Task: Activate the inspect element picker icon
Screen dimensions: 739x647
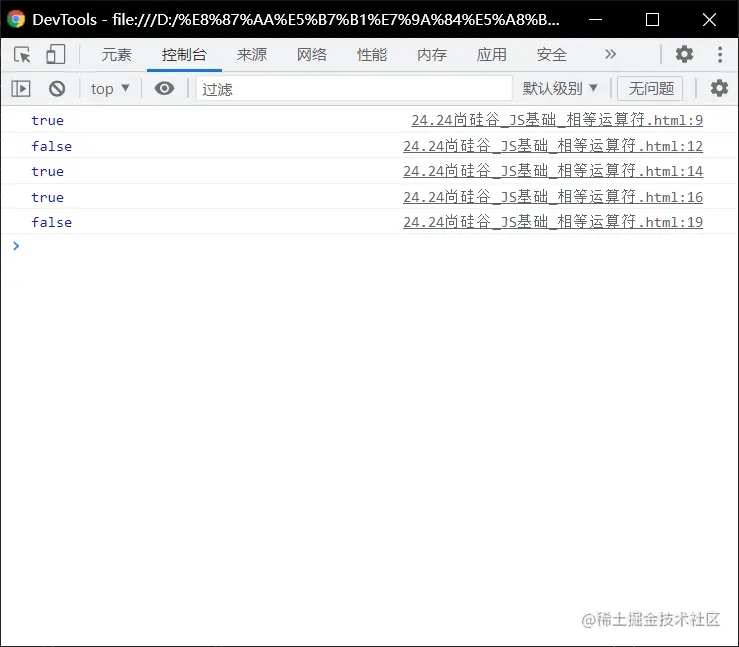Action: pos(22,55)
